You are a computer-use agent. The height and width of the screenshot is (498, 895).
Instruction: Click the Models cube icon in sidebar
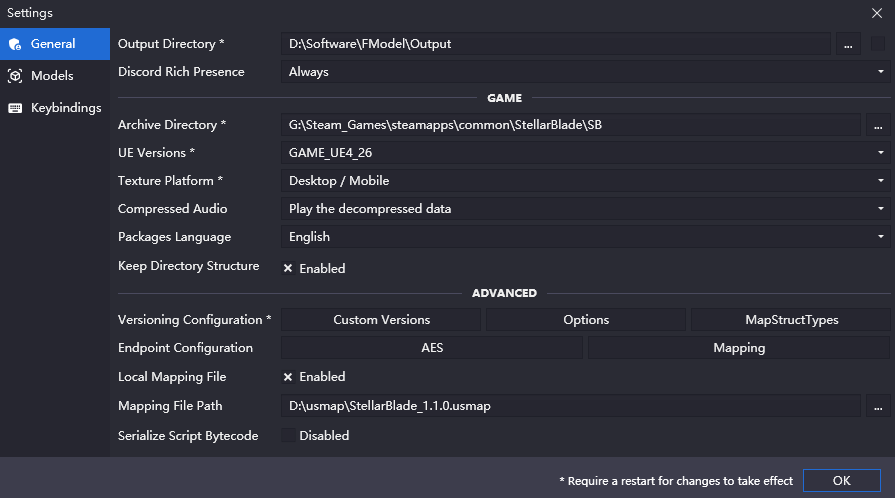pyautogui.click(x=15, y=76)
